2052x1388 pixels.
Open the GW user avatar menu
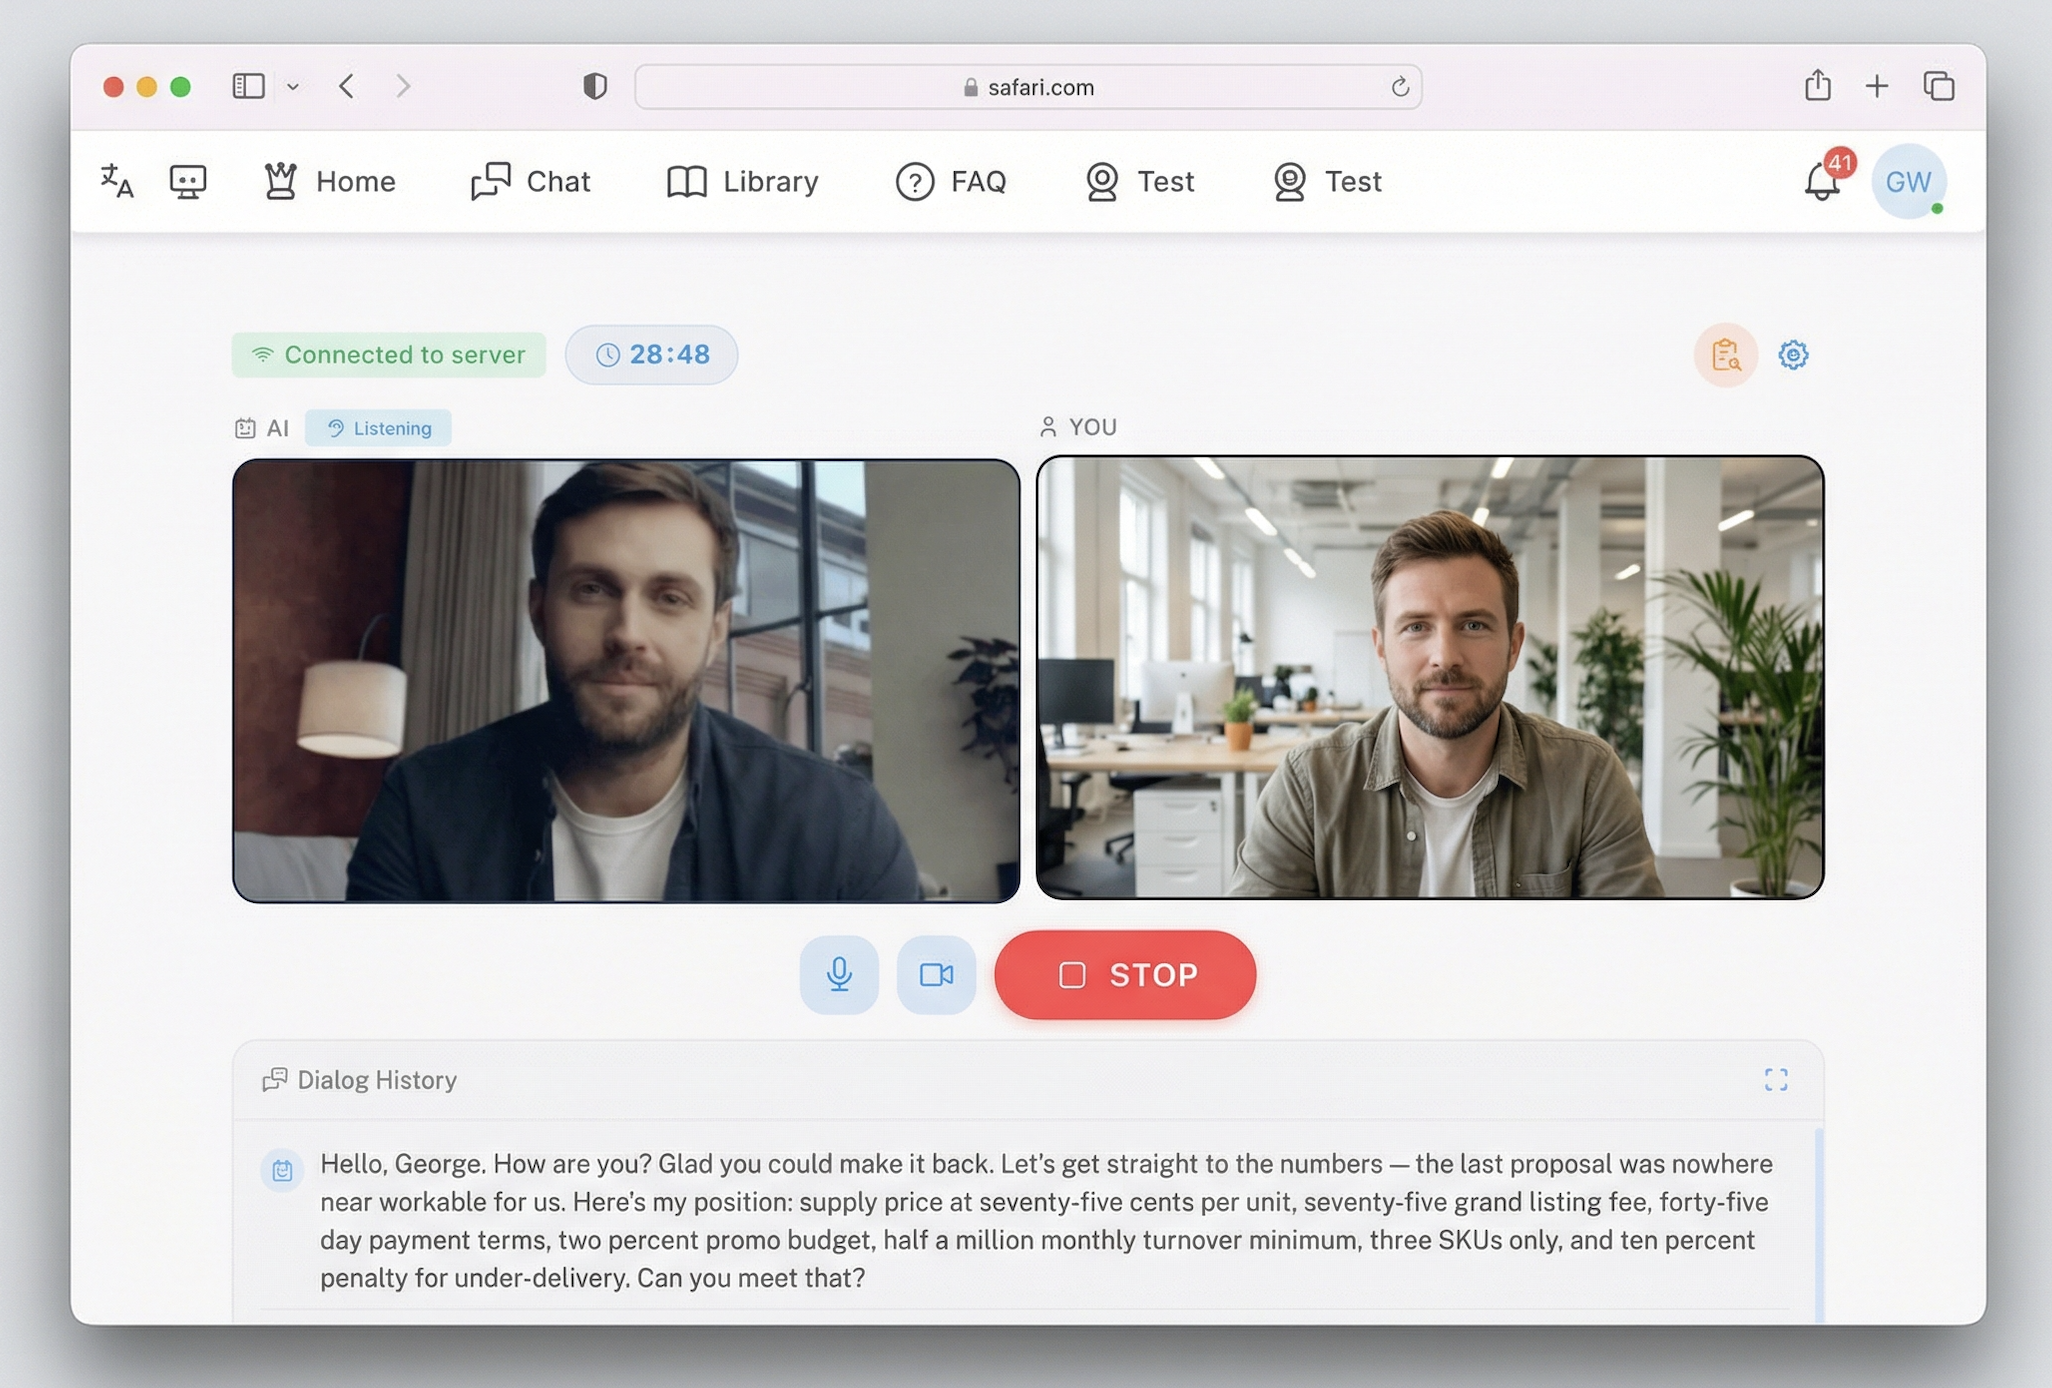pyautogui.click(x=1908, y=181)
